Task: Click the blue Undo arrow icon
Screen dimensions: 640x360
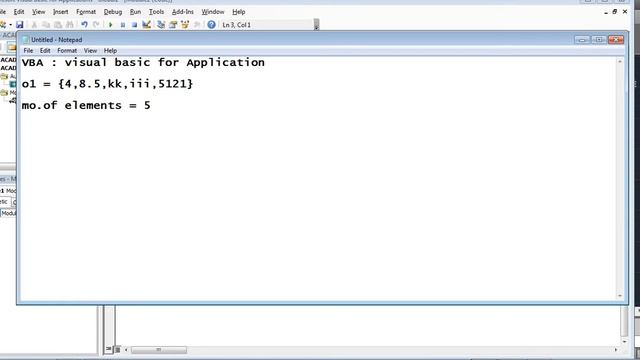Action: [84, 25]
